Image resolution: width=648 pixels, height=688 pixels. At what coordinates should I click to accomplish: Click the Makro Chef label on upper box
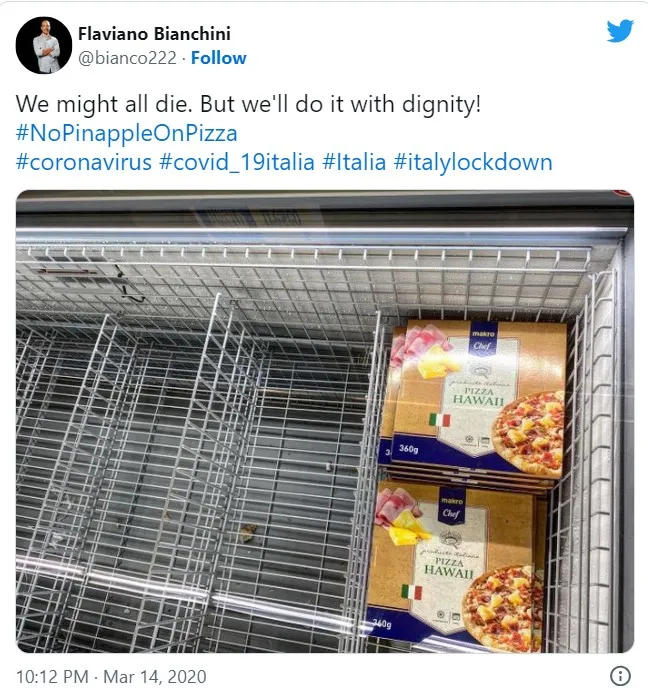click(x=483, y=340)
